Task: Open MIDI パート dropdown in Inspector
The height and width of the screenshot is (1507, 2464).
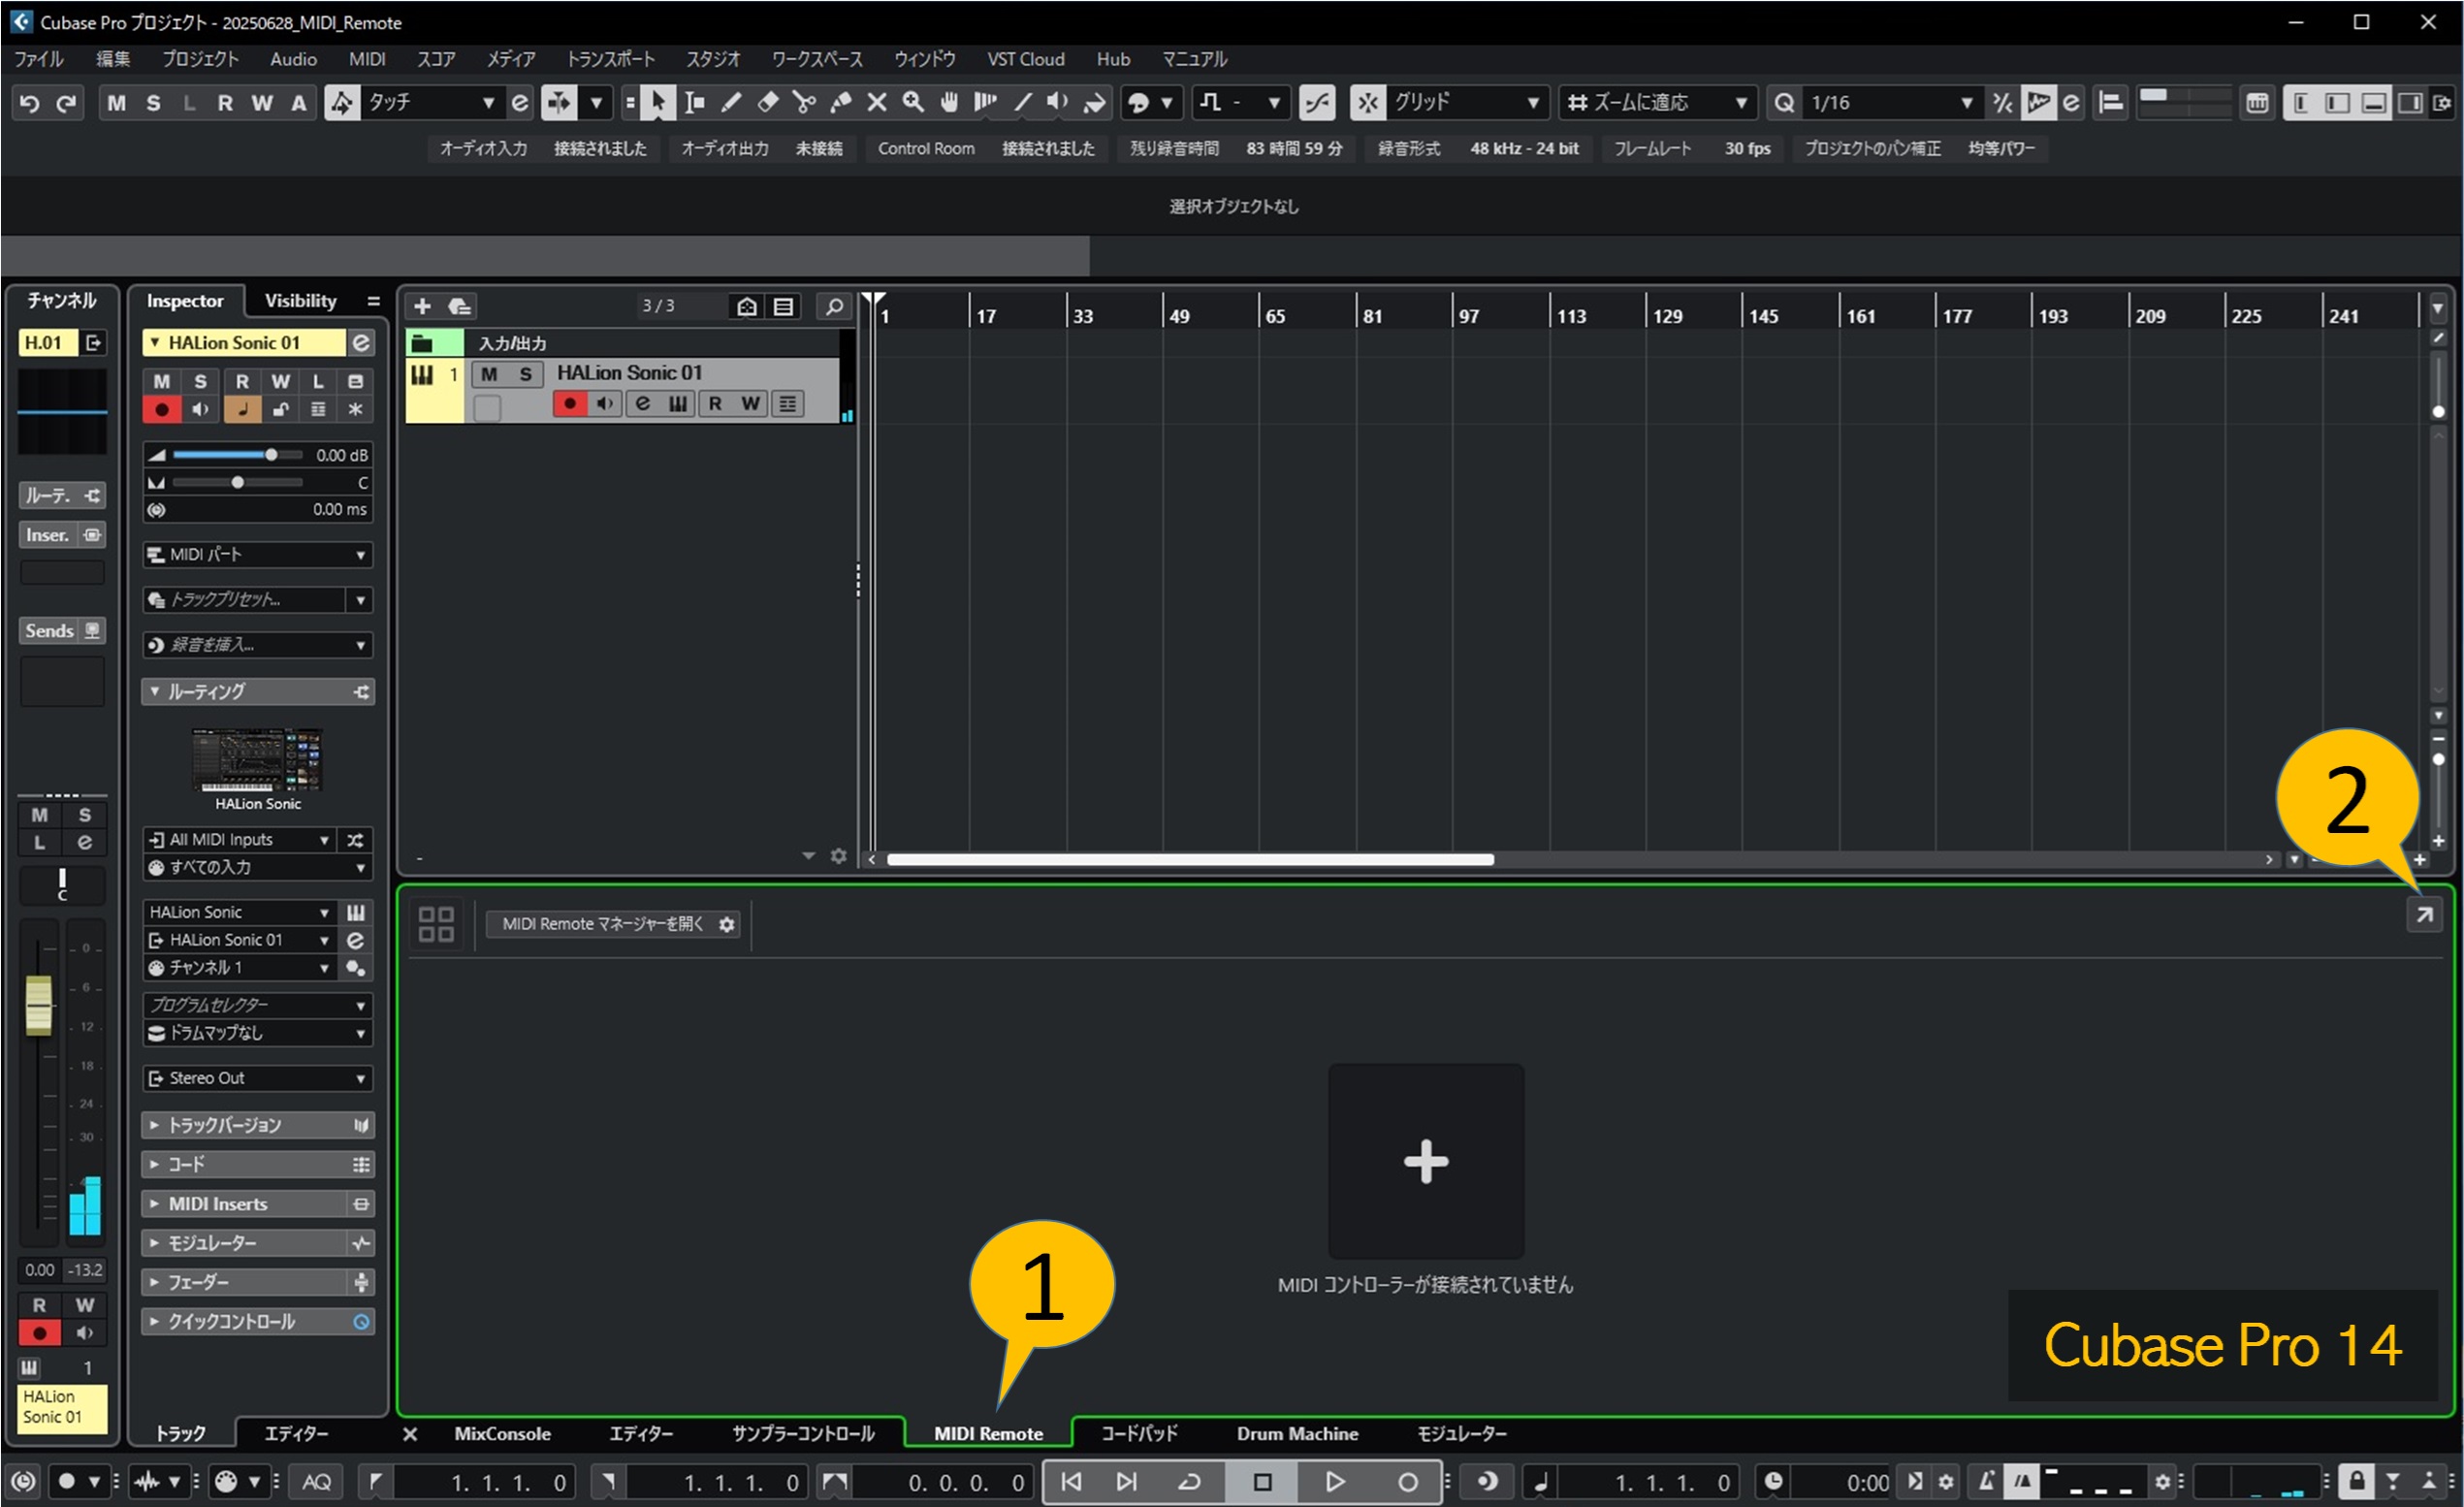Action: click(258, 555)
